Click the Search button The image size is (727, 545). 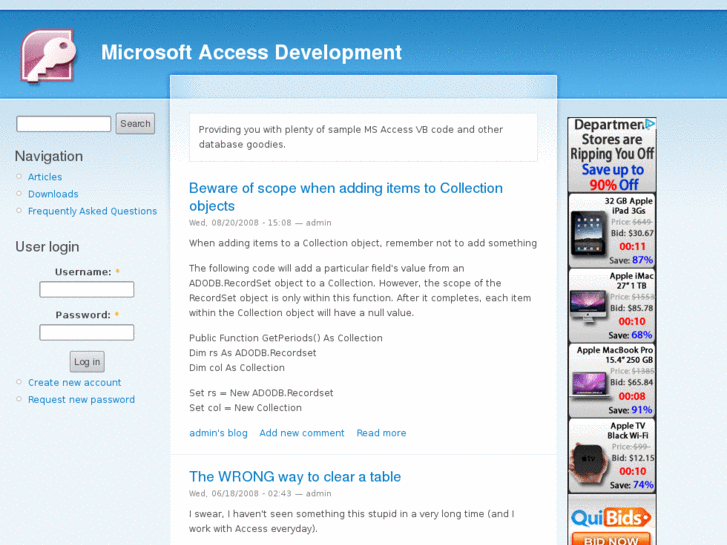(135, 124)
